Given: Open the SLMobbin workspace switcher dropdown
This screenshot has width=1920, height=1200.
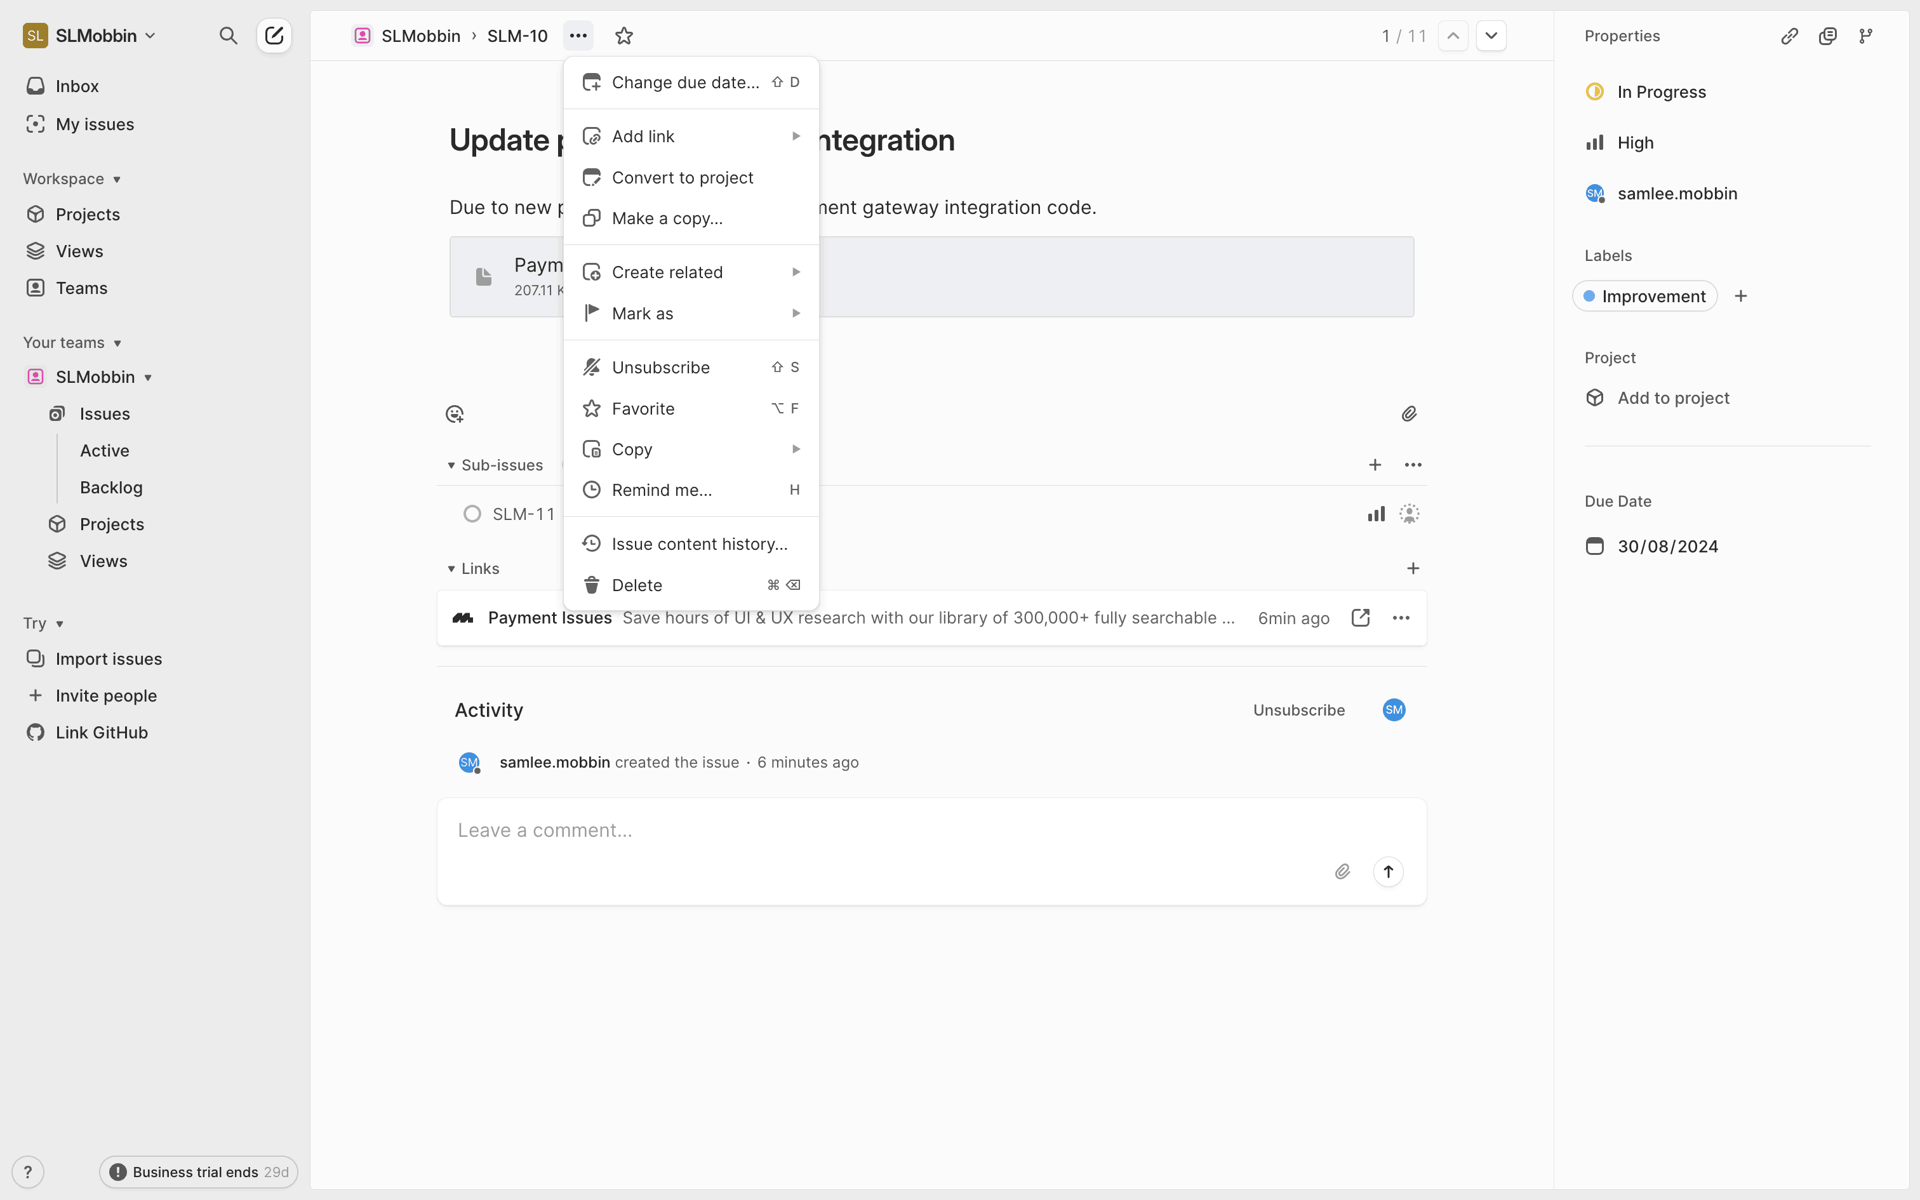Looking at the screenshot, I should click(x=90, y=36).
